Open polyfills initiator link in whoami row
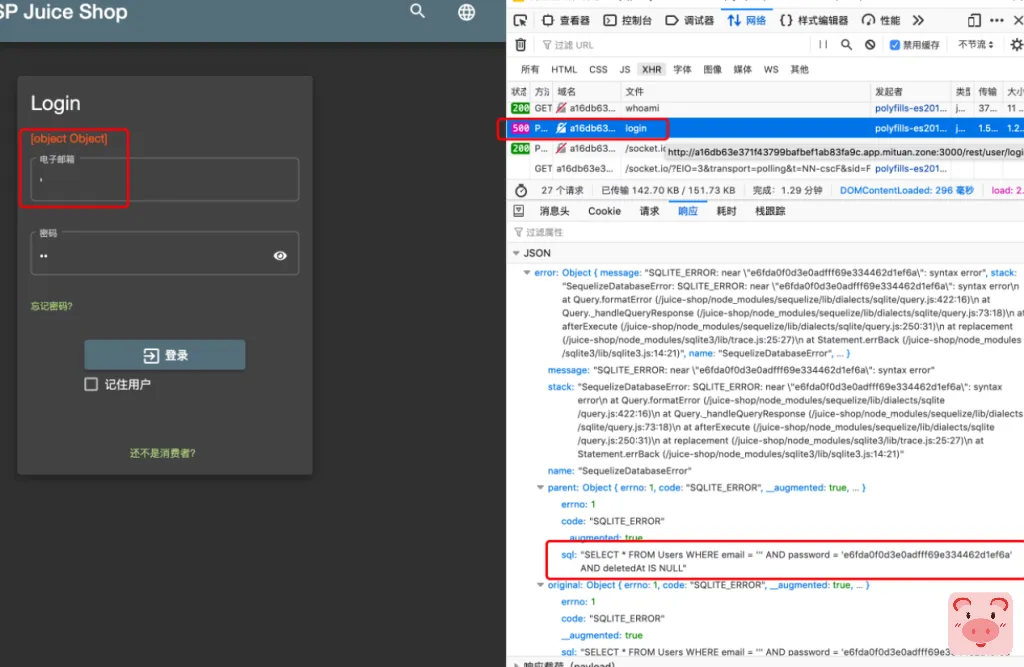This screenshot has width=1024, height=667. [x=910, y=108]
